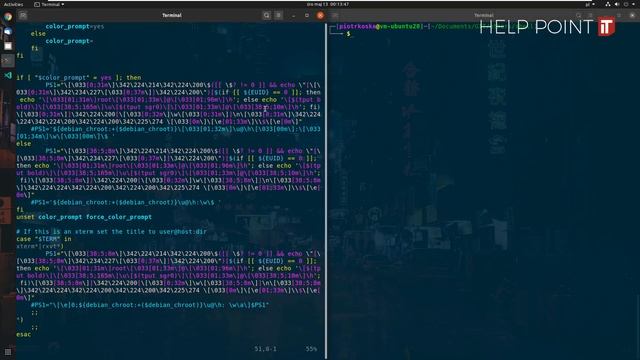Click 'case "$TERM" in' line

pos(44,239)
